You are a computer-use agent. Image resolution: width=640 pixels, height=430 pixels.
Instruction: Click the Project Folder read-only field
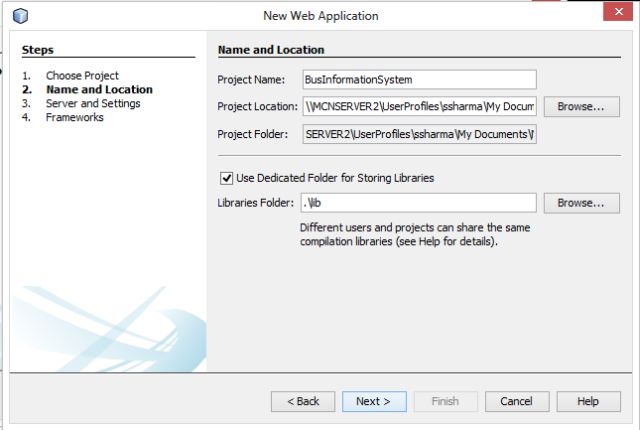click(x=419, y=134)
